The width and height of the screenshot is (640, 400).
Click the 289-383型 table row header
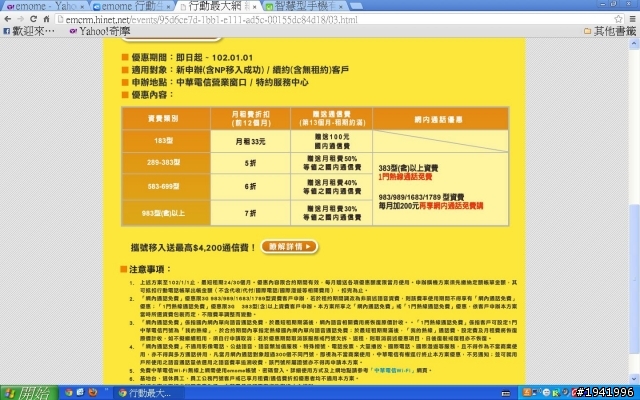166,162
